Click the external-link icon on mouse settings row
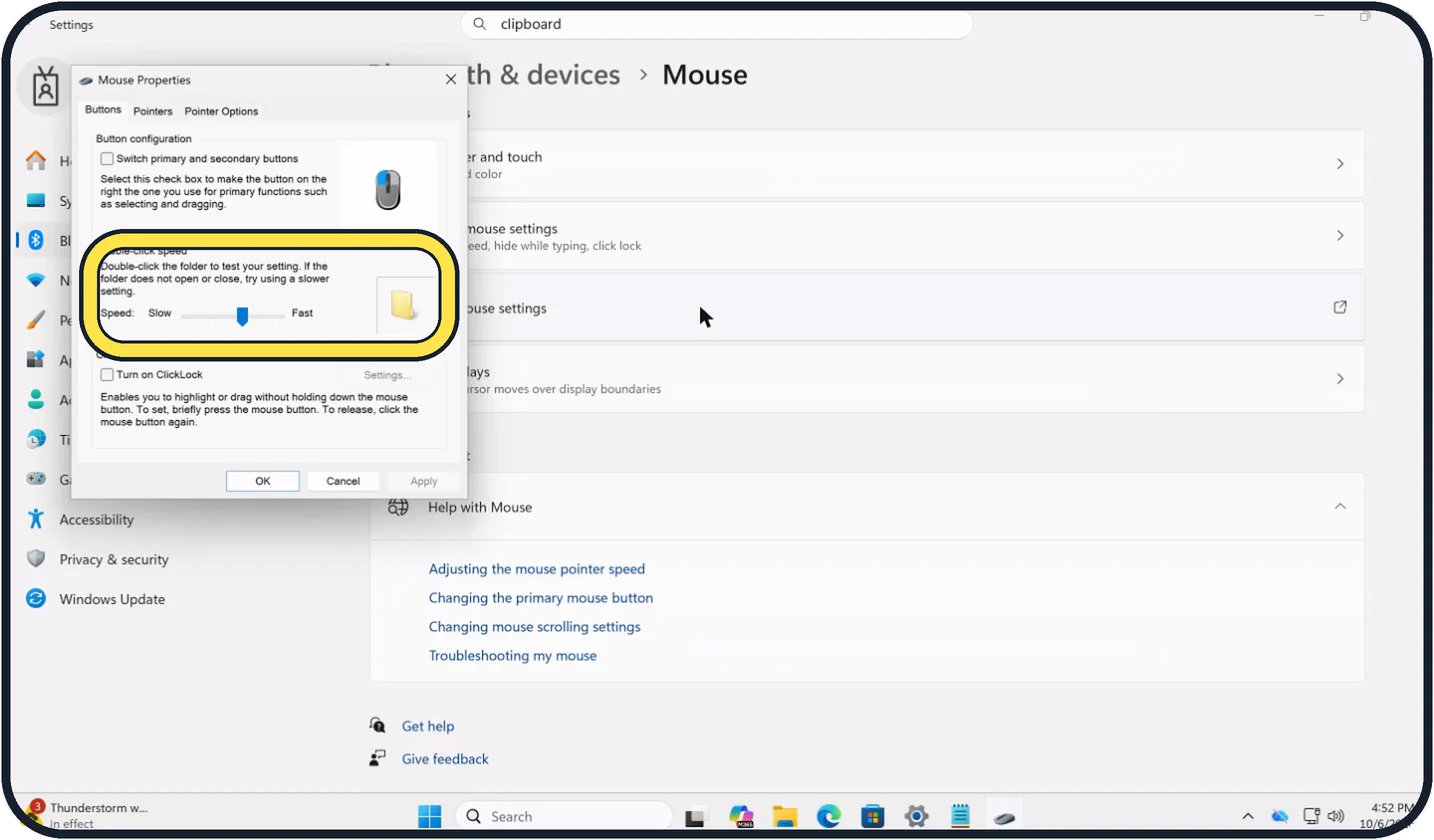The image size is (1434, 840). [1340, 308]
